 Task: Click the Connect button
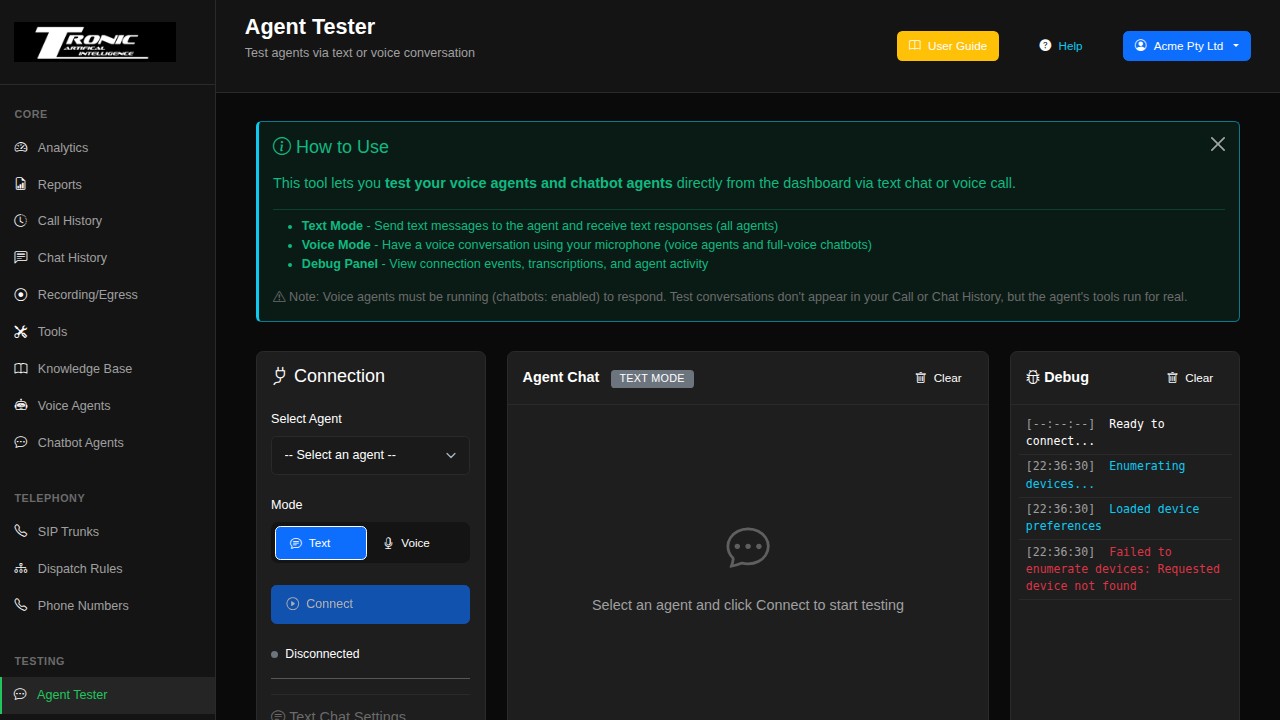coord(370,604)
